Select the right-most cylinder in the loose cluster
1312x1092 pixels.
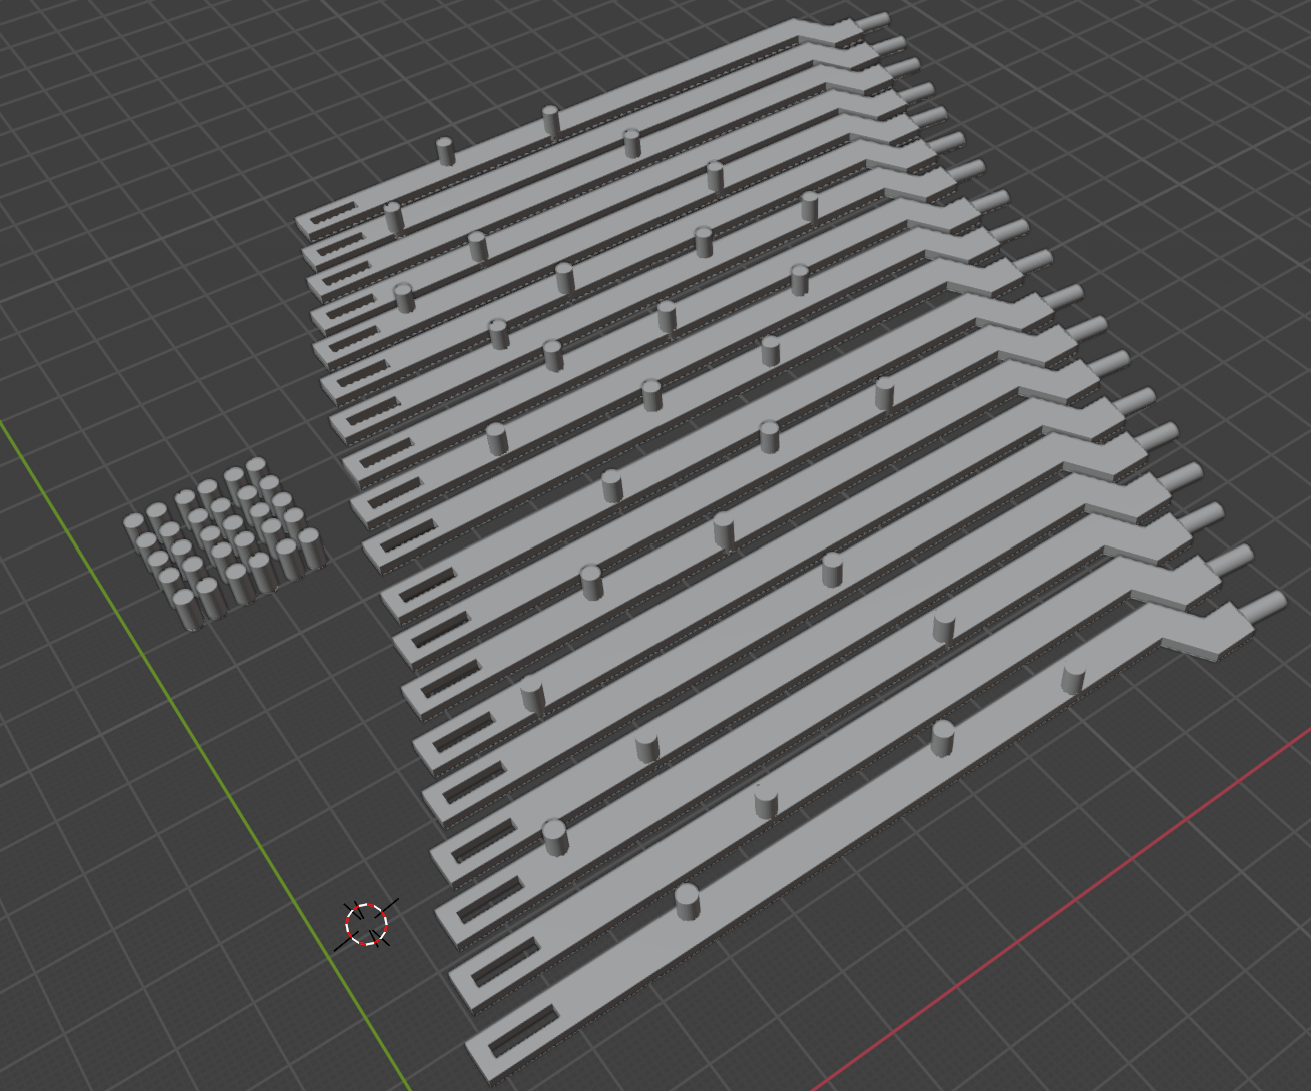click(310, 548)
